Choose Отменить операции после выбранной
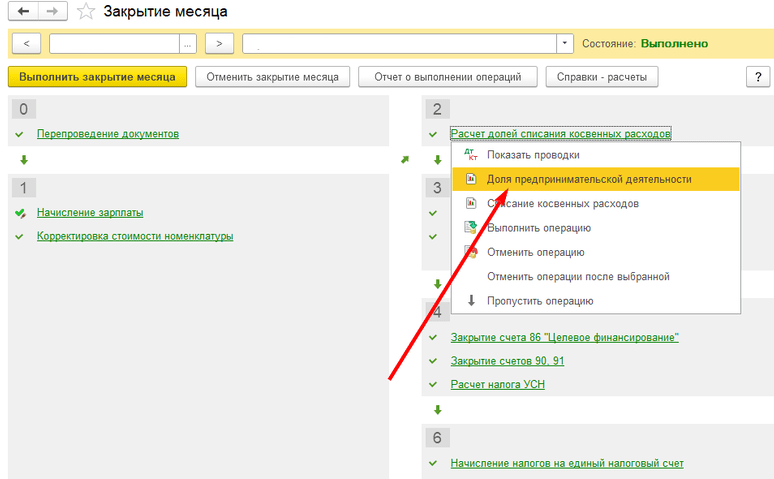This screenshot has width=774, height=479. click(x=577, y=277)
